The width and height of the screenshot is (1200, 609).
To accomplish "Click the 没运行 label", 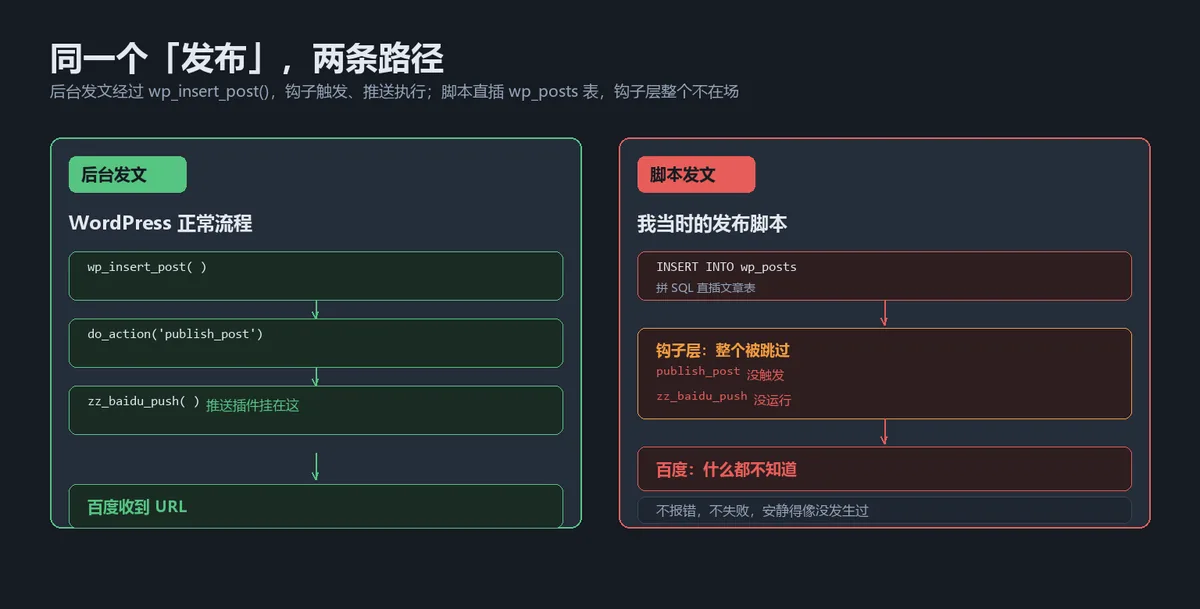I will (772, 400).
